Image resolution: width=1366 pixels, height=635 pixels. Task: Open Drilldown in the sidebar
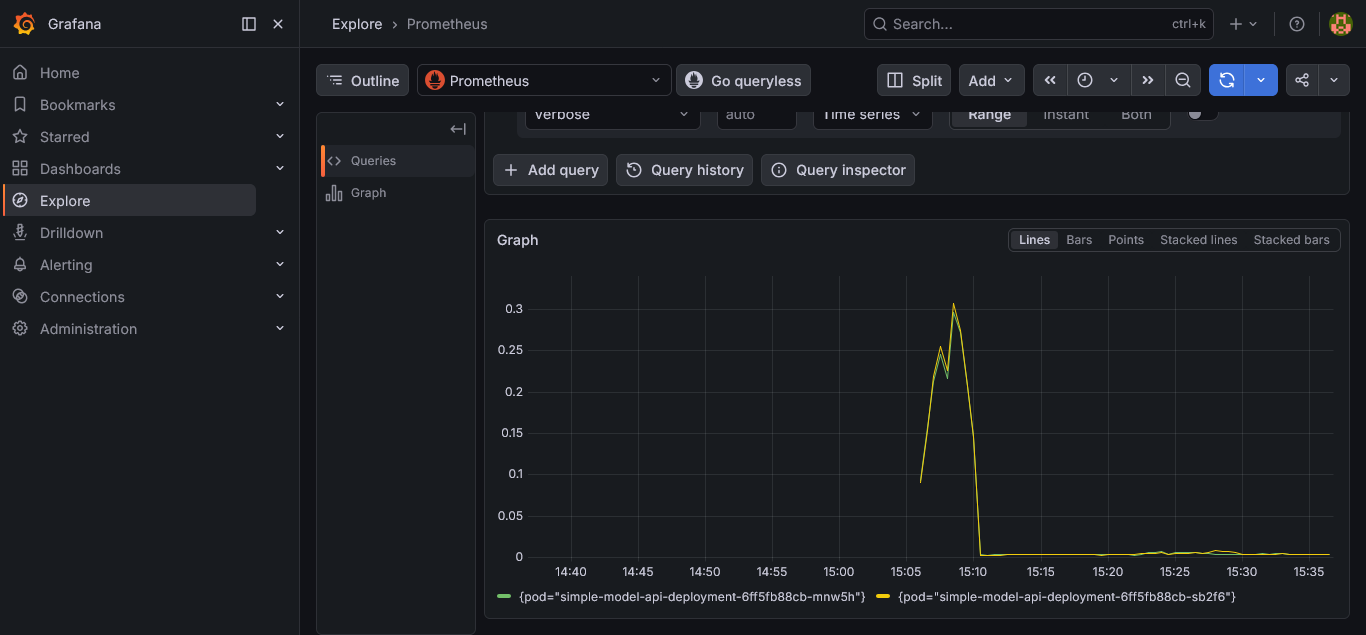pos(71,233)
